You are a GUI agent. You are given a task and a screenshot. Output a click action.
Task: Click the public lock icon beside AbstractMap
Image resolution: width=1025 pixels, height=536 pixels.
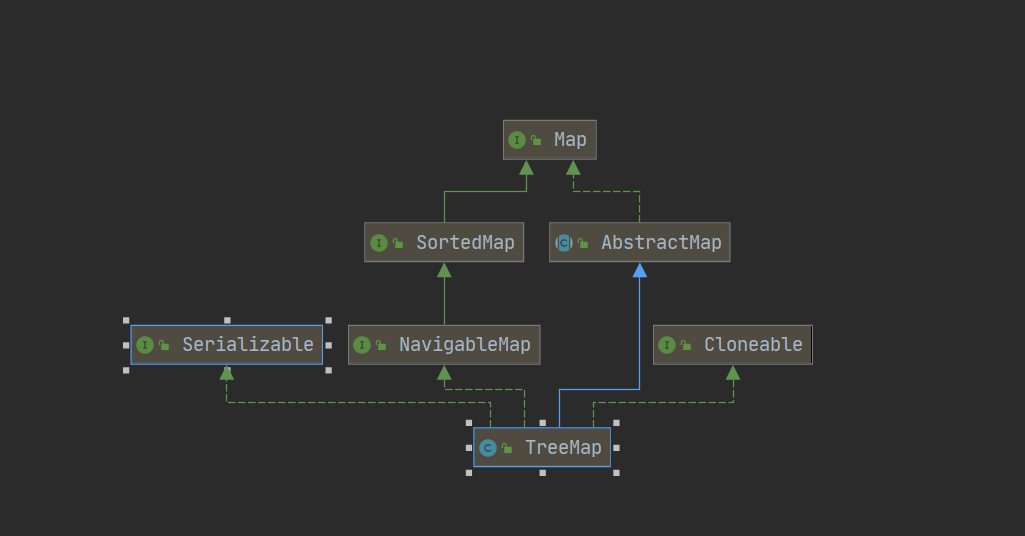[583, 244]
